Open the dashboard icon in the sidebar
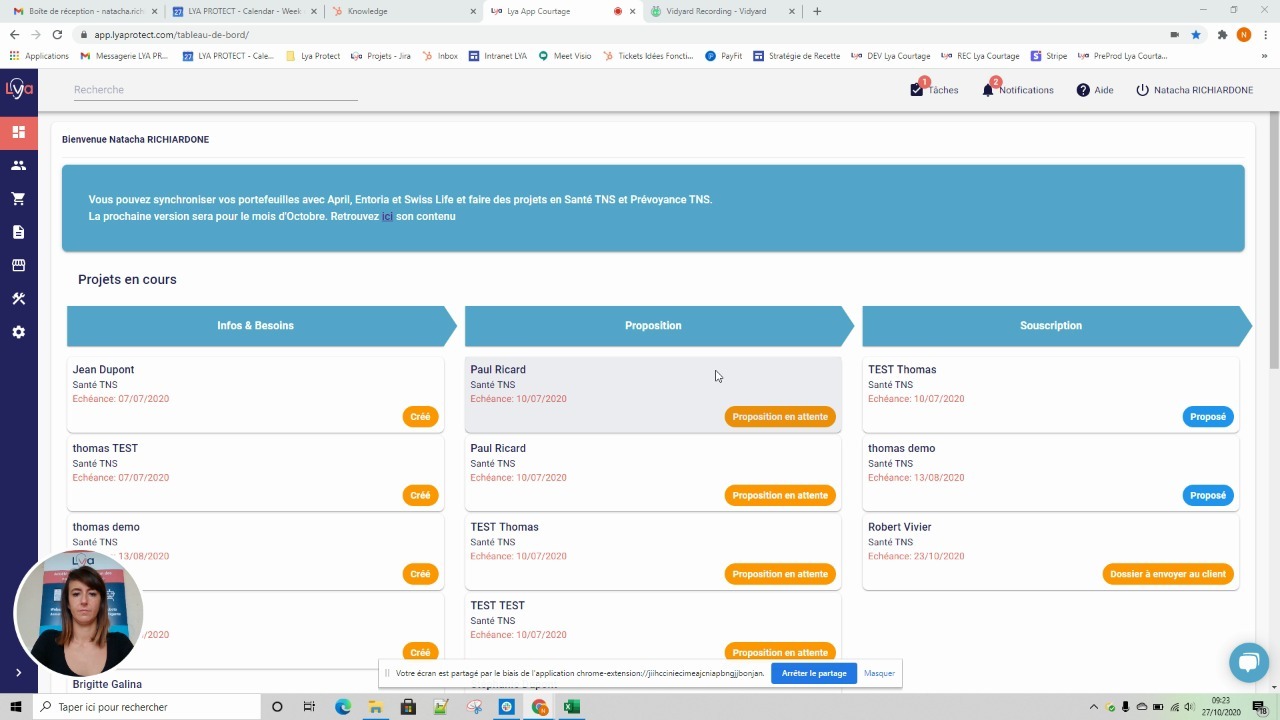 (x=18, y=132)
